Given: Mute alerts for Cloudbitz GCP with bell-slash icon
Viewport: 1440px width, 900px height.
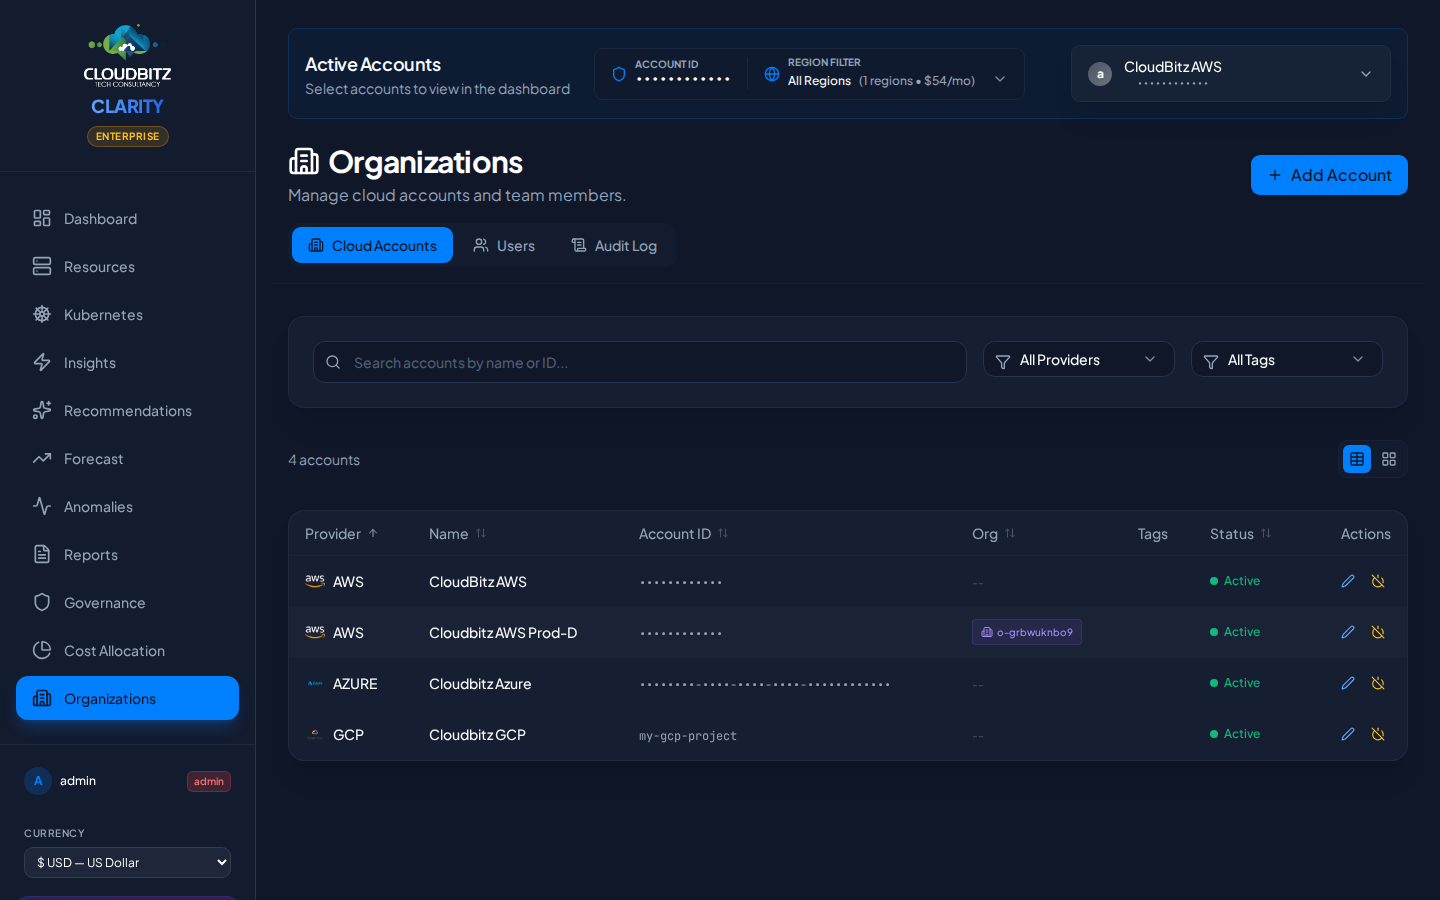Looking at the screenshot, I should [x=1378, y=734].
